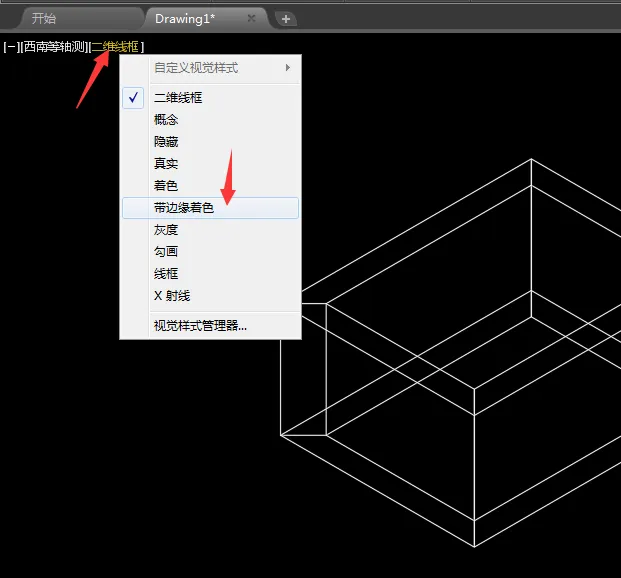
Task: Close the Drawing1 tab
Action: [251, 18]
